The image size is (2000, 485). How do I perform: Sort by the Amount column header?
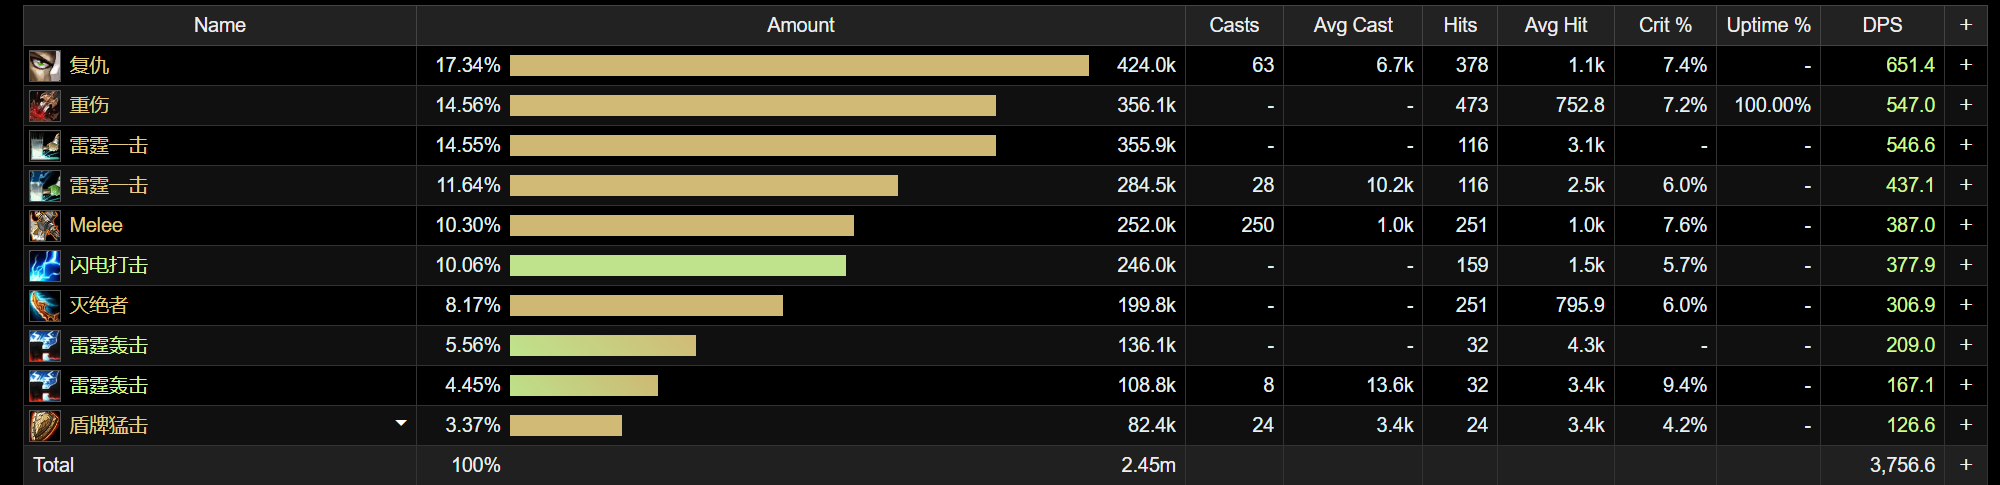point(800,25)
